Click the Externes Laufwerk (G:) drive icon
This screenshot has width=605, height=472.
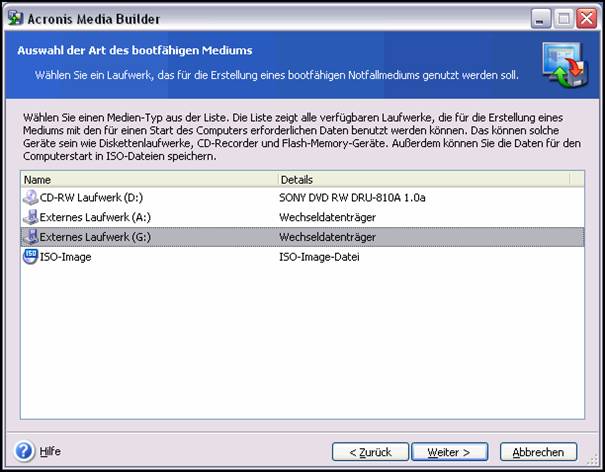[x=30, y=237]
